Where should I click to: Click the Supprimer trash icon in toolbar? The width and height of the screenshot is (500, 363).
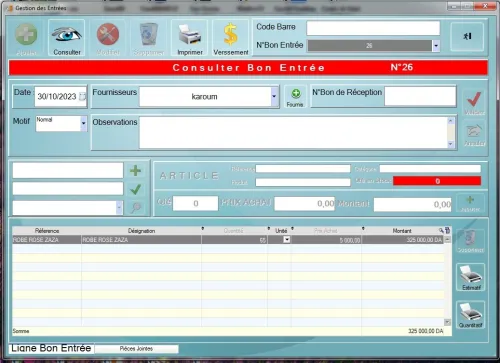148,34
